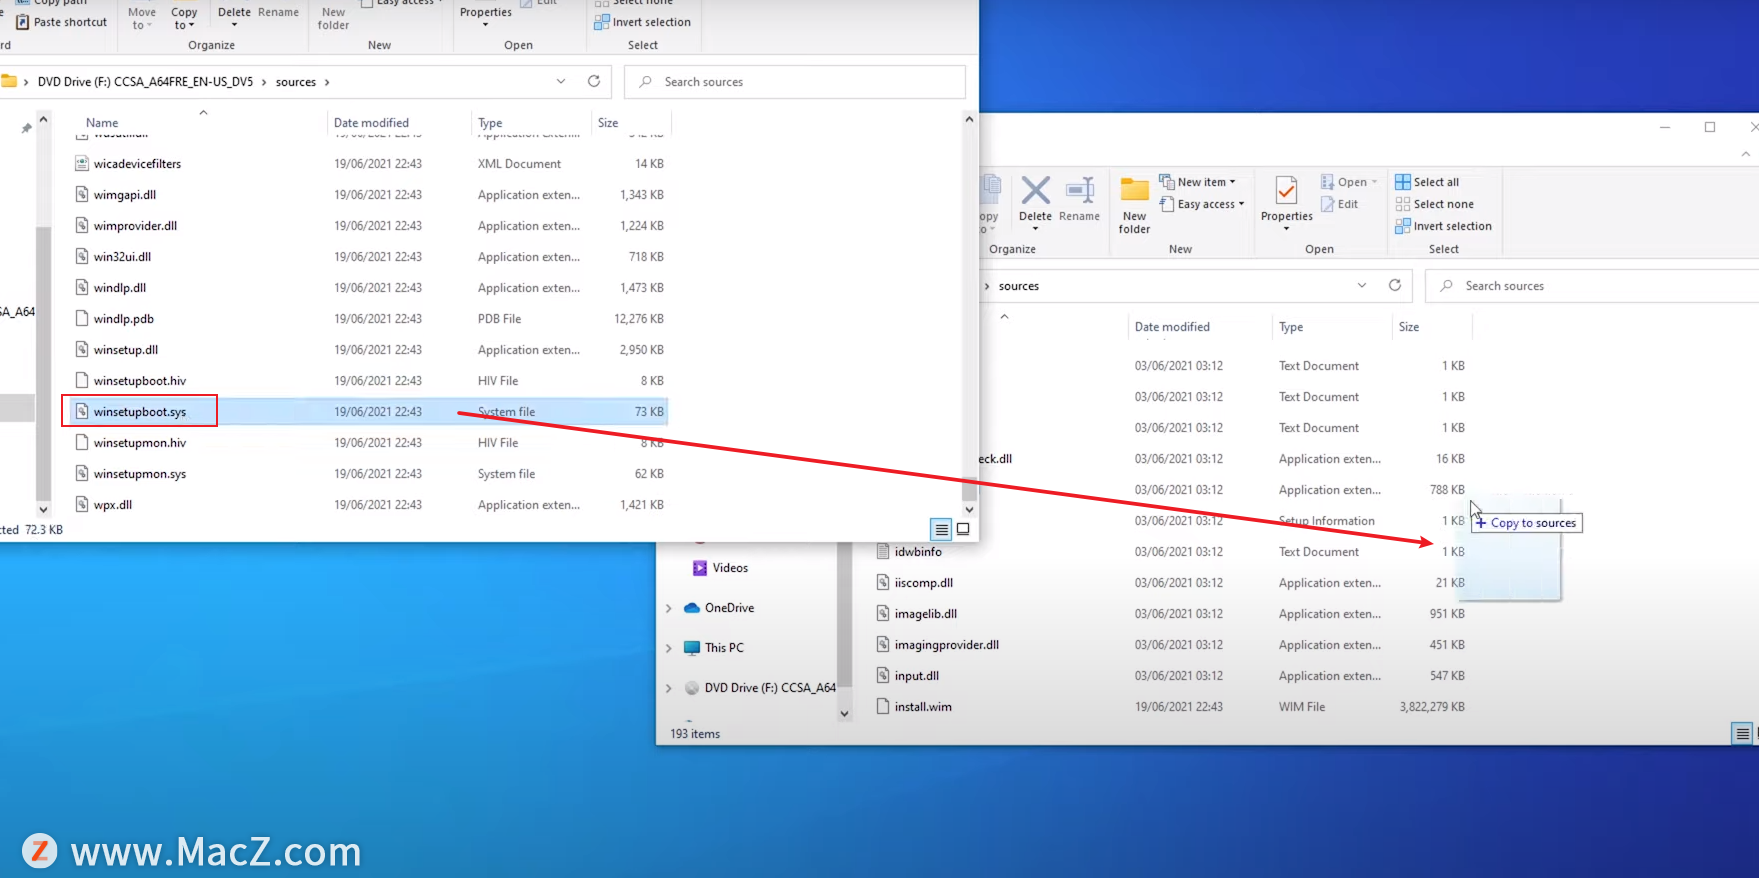1759x878 pixels.
Task: Click Copy to in front window ribbon
Action: click(x=183, y=18)
